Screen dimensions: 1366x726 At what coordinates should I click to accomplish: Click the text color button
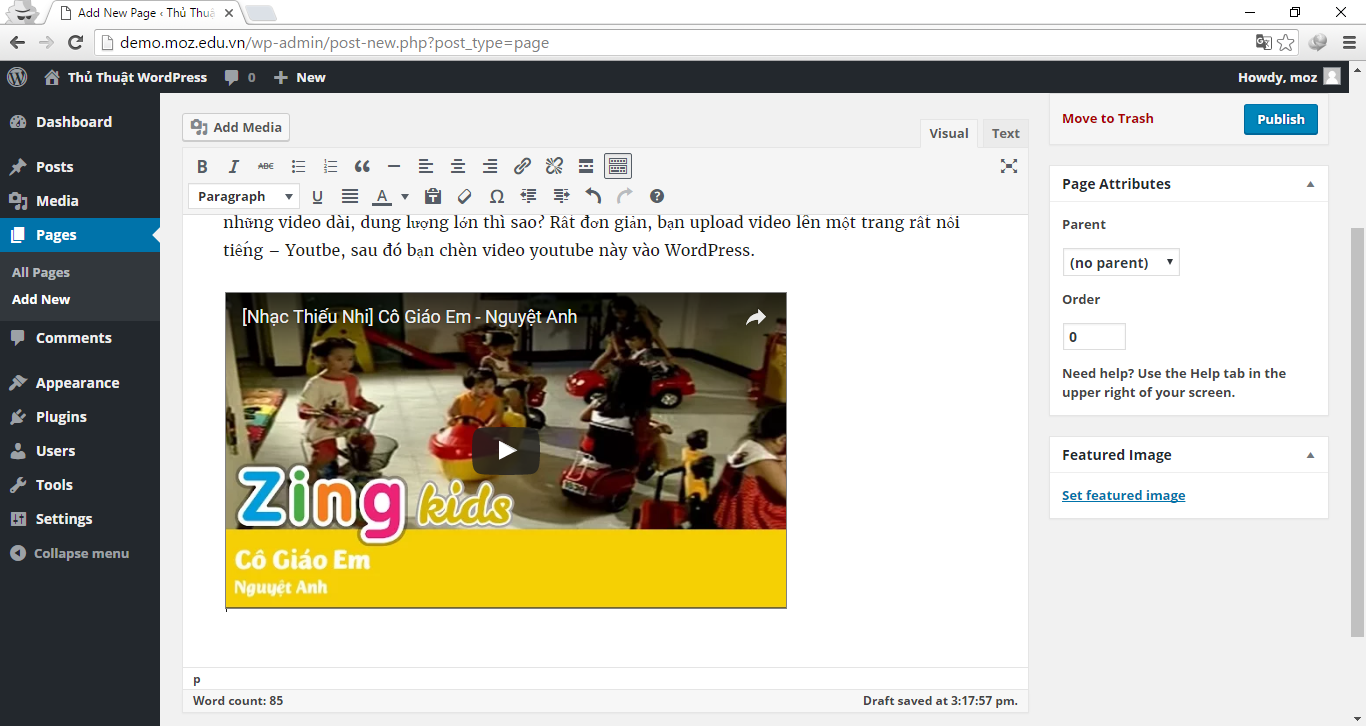[x=382, y=196]
